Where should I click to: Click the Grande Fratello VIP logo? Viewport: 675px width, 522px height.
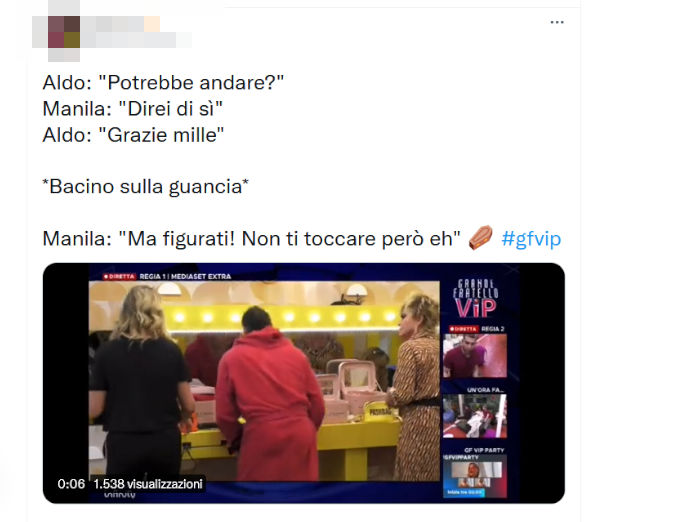click(x=475, y=298)
